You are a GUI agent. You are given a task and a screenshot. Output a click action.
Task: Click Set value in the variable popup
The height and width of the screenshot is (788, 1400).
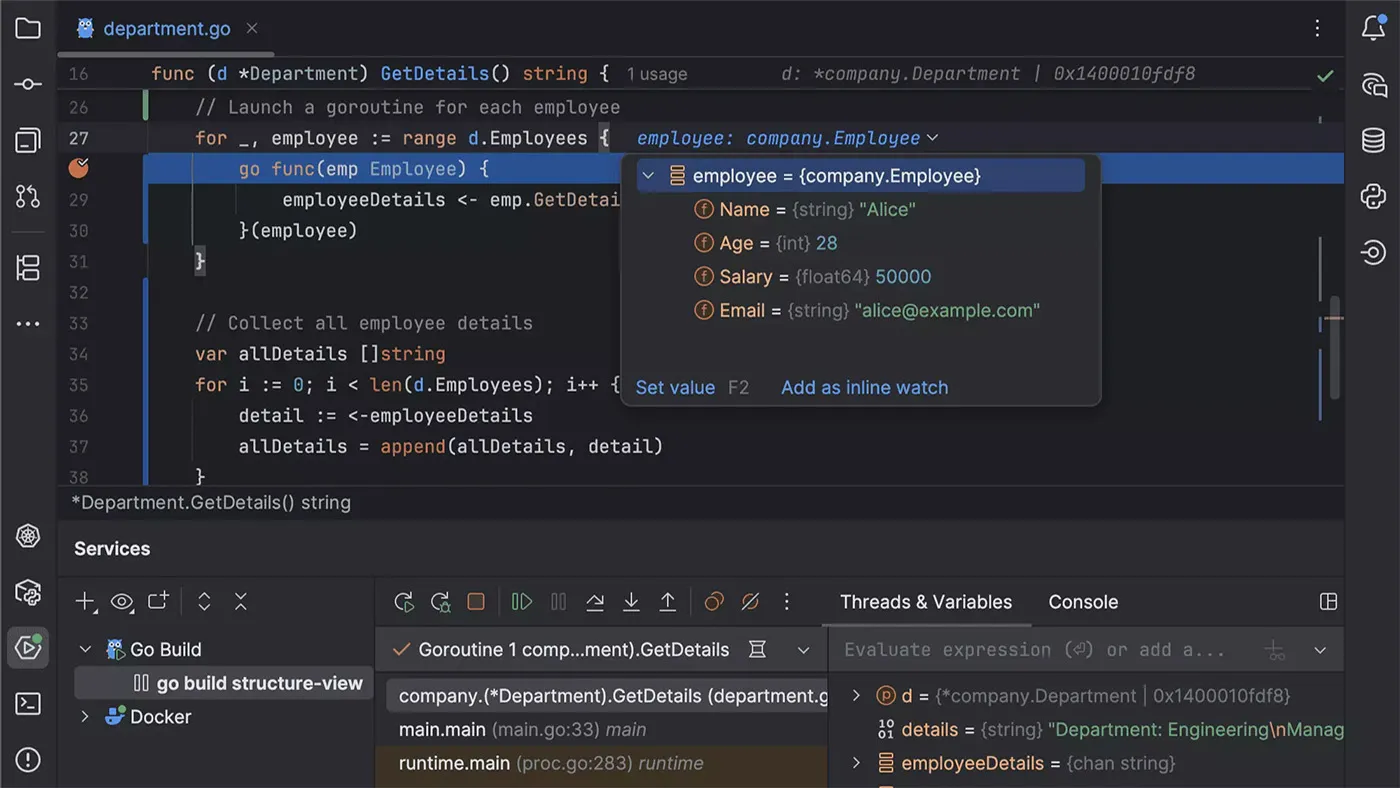click(675, 388)
